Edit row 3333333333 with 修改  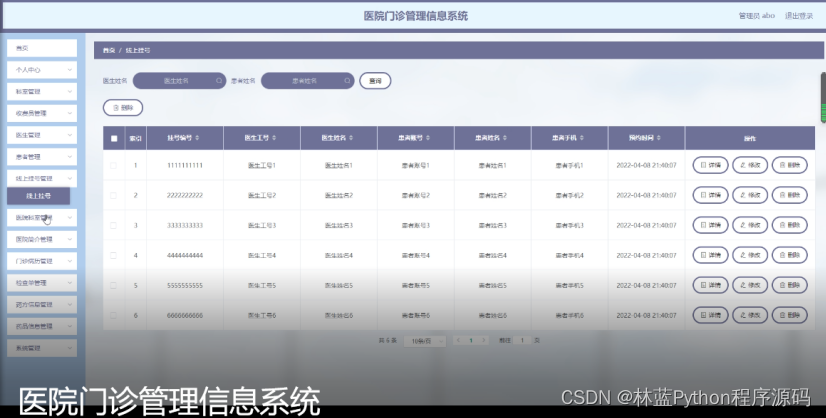[750, 226]
